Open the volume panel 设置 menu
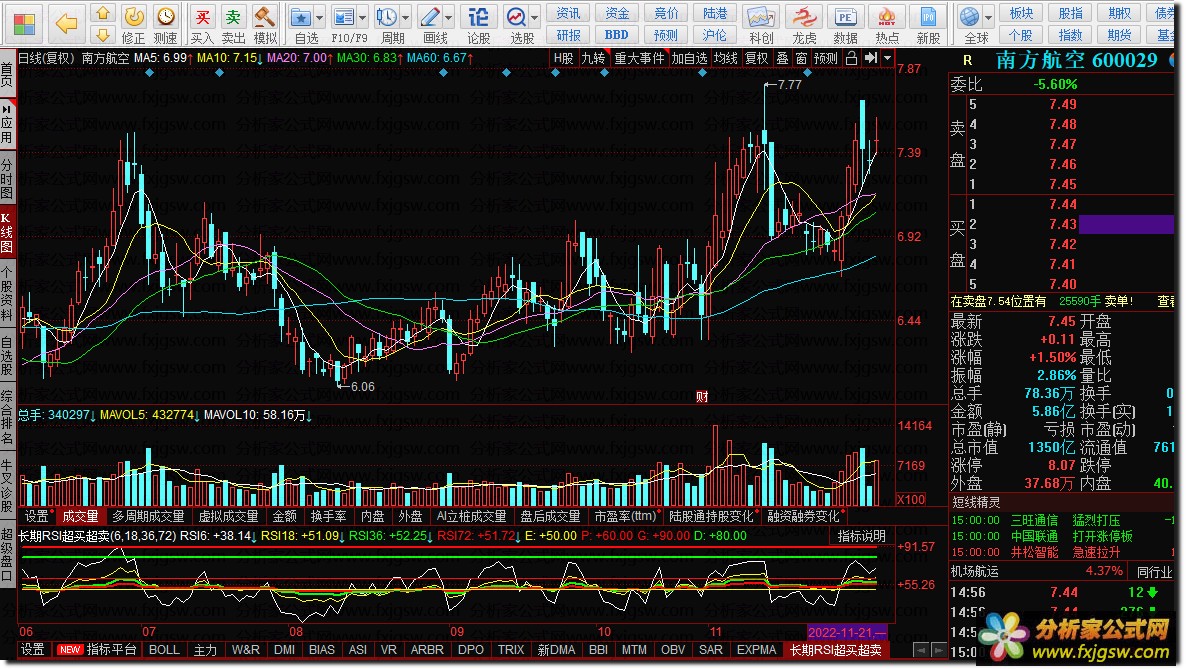 coord(36,516)
